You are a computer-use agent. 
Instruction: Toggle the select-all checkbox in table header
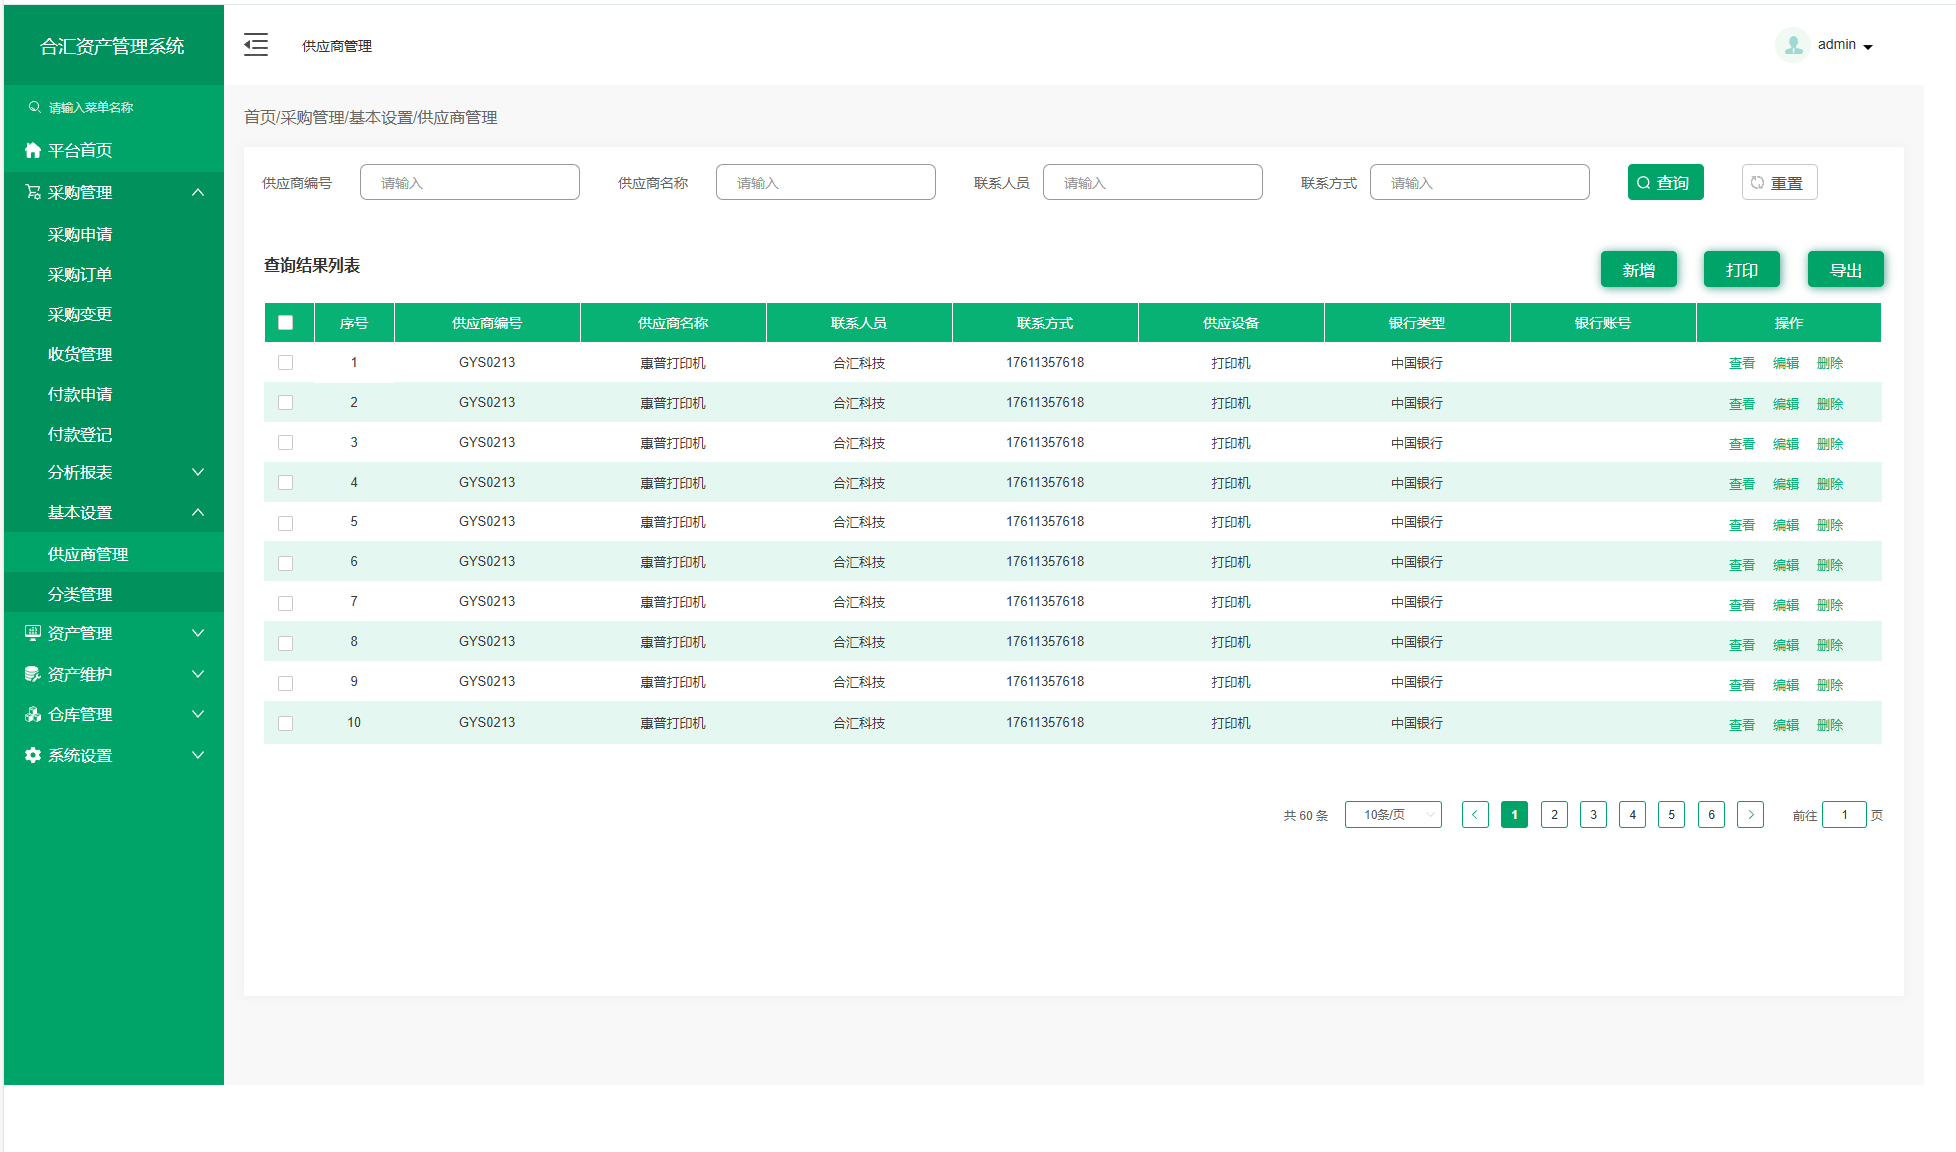(286, 323)
